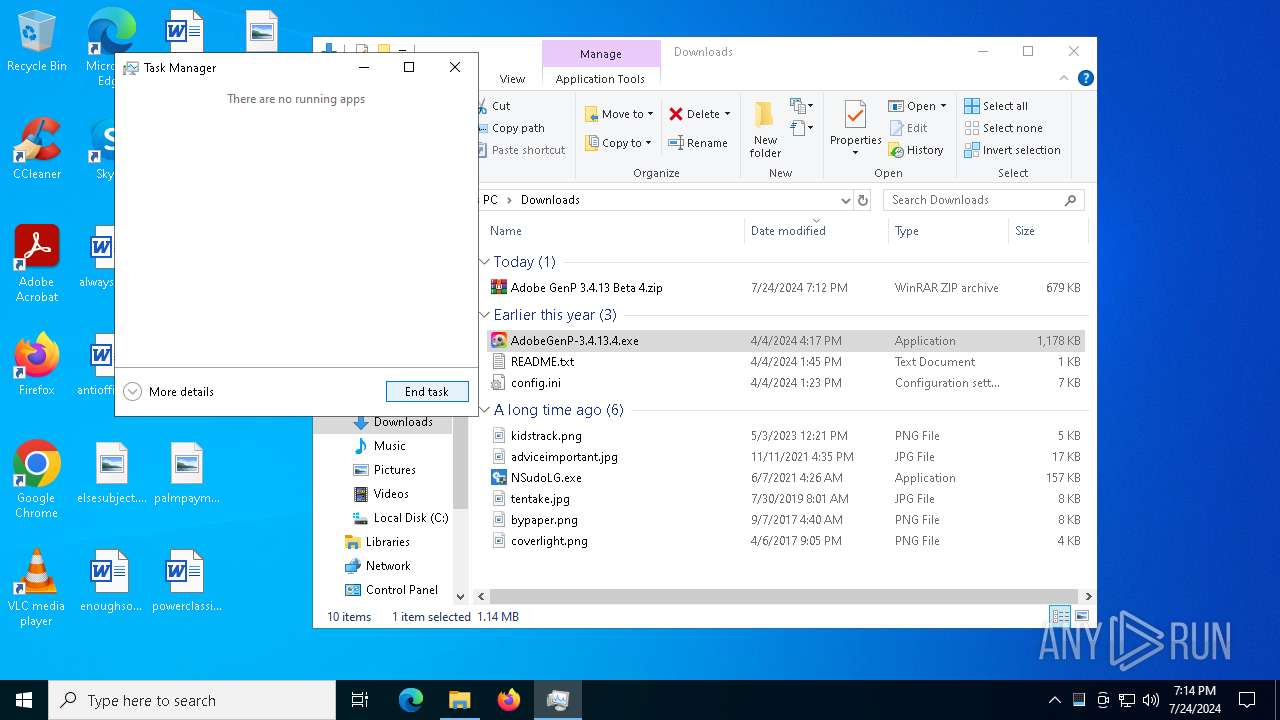Screen dimensions: 1280x720
Task: Sort files by the Name column
Action: click(x=612, y=231)
